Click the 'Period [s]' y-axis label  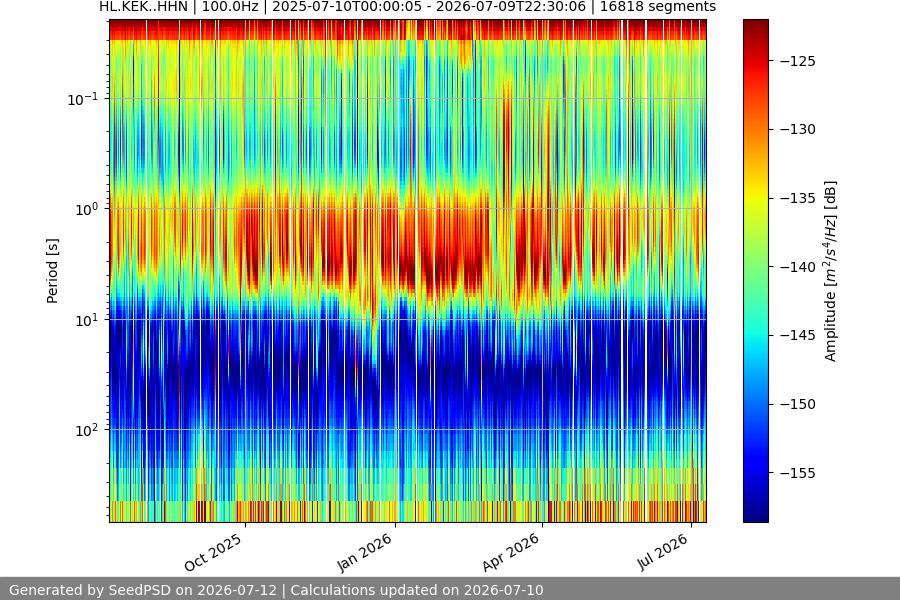(52, 271)
